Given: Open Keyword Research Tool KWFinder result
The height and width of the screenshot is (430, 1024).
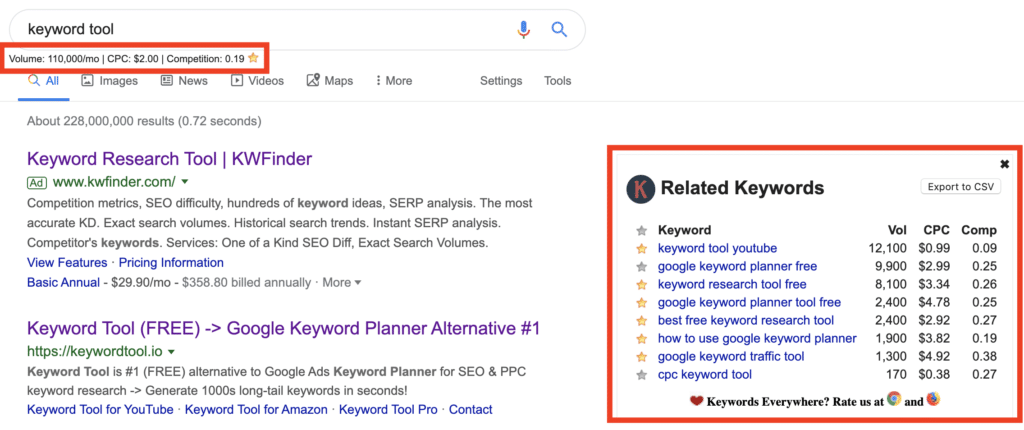Looking at the screenshot, I should tap(169, 159).
